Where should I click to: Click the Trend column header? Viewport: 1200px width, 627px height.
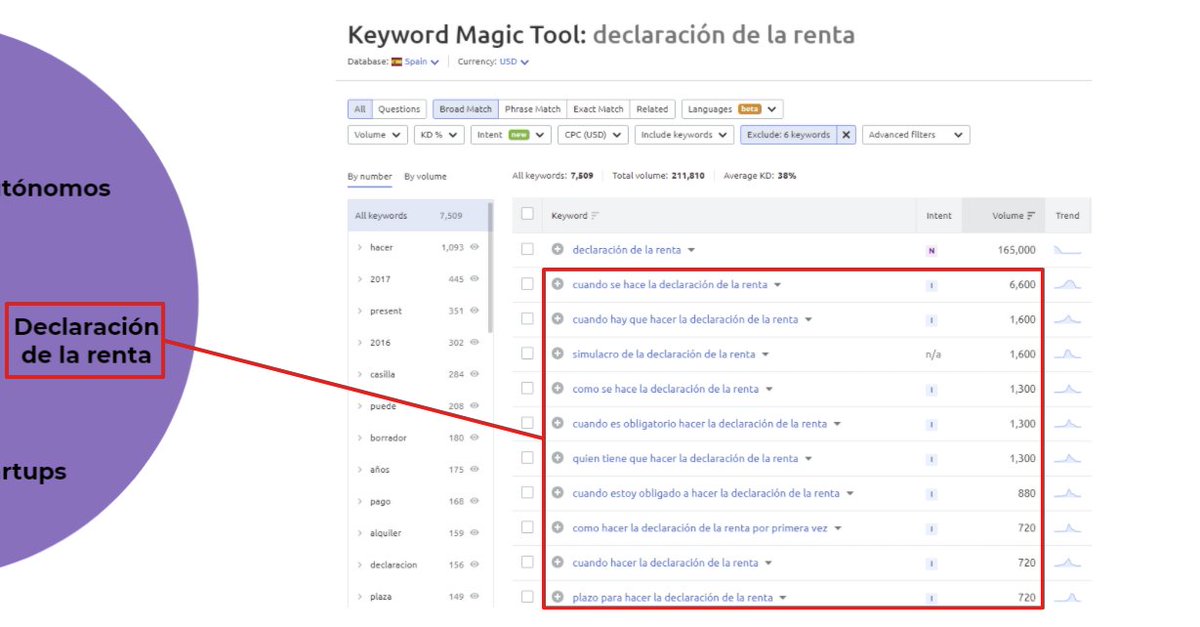click(x=1067, y=216)
